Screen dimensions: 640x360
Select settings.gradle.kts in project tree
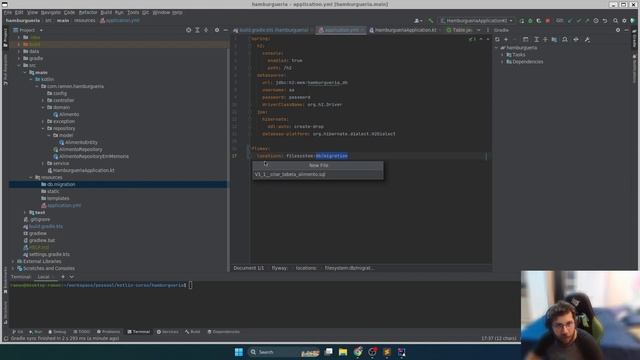[49, 254]
